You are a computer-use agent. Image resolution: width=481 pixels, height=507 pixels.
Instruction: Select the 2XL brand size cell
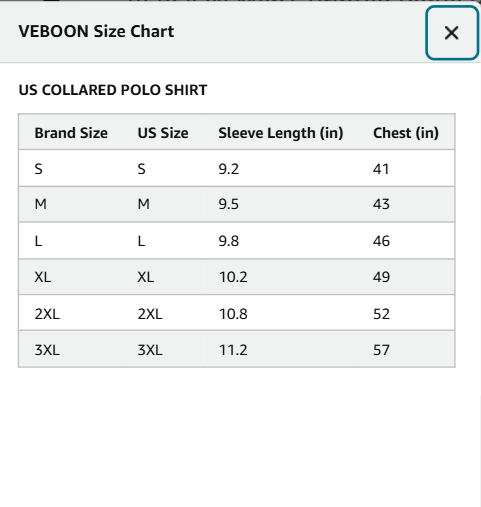coord(47,314)
